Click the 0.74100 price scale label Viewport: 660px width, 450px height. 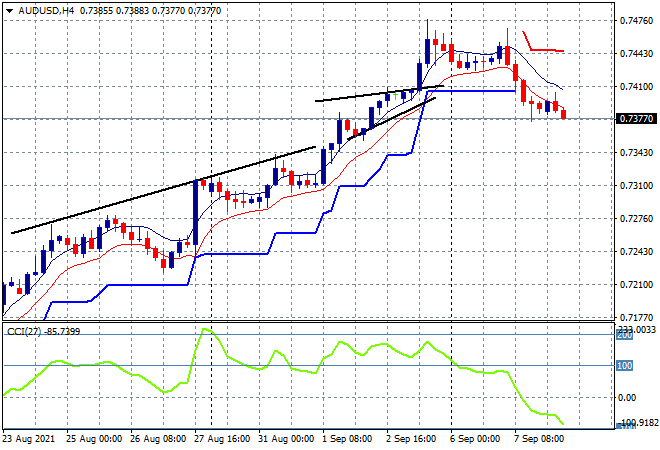(x=636, y=87)
